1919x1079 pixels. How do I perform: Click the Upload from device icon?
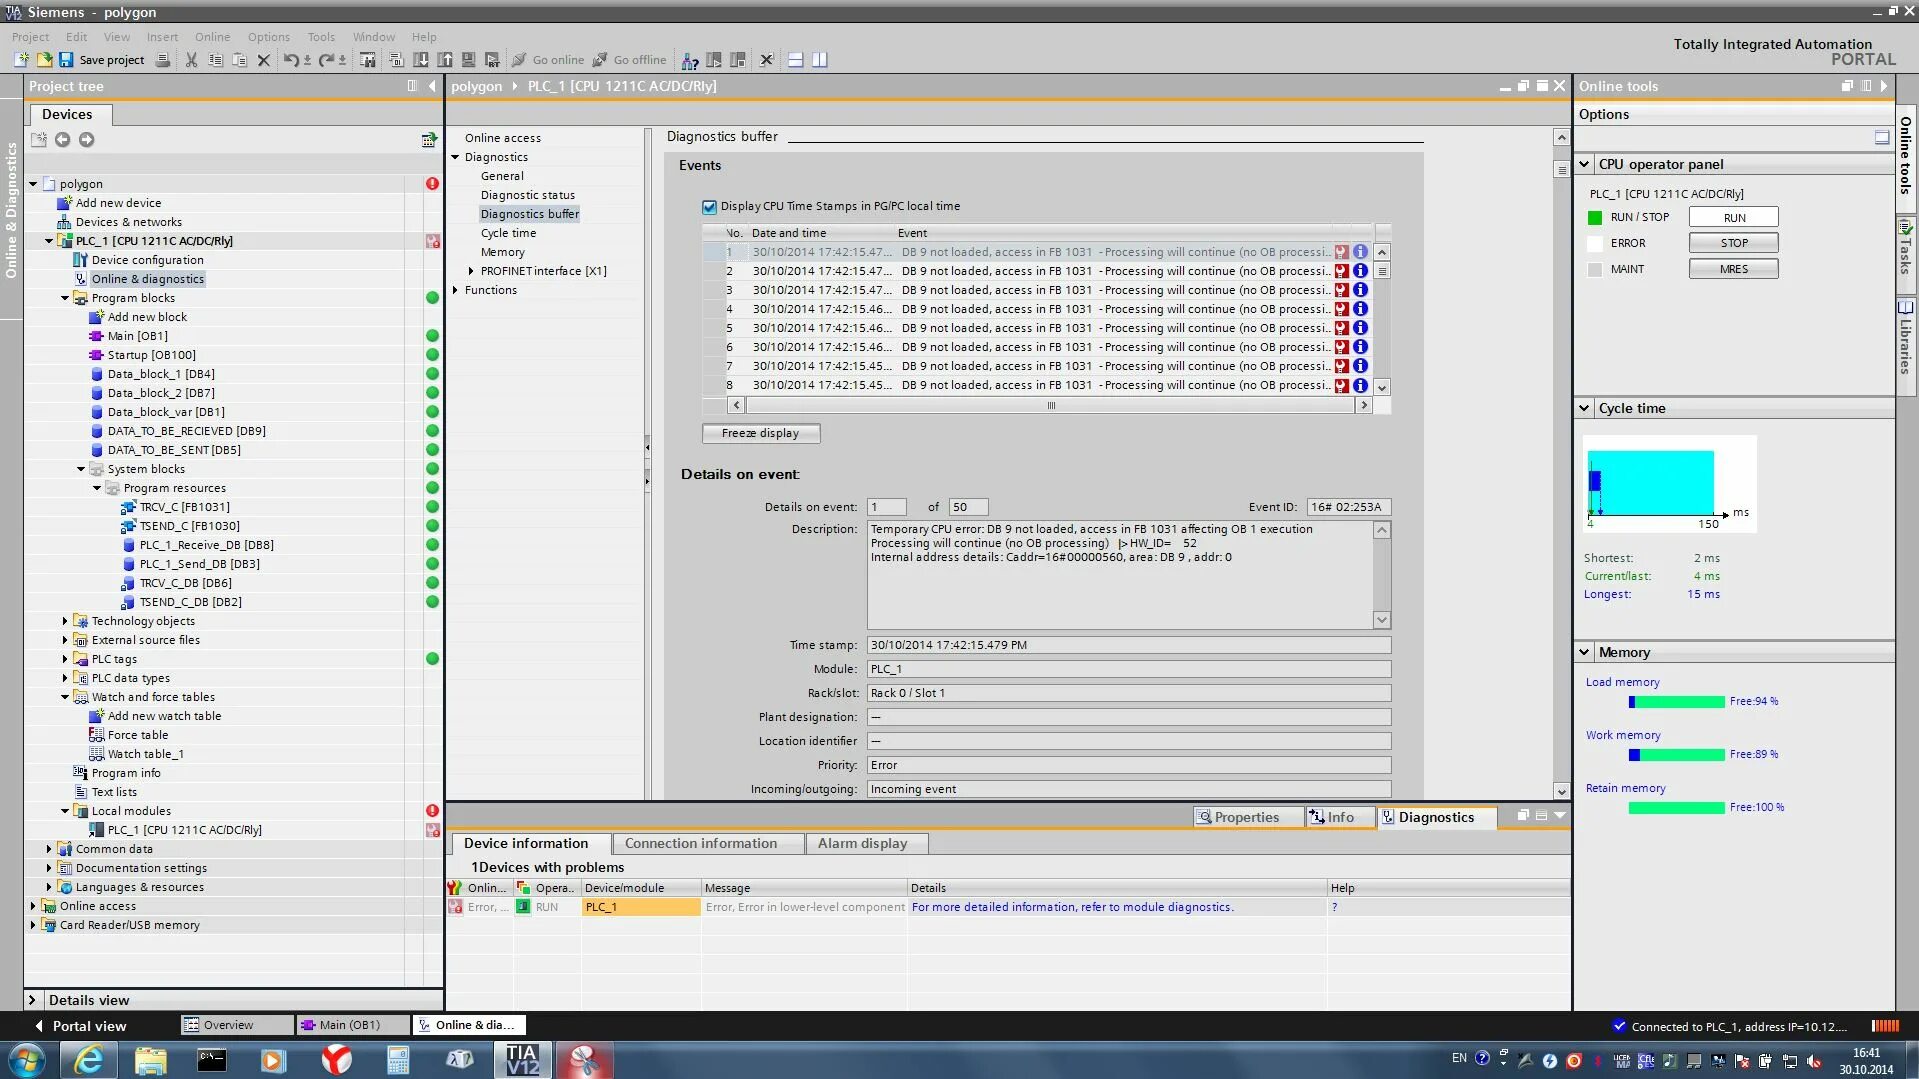tap(445, 60)
